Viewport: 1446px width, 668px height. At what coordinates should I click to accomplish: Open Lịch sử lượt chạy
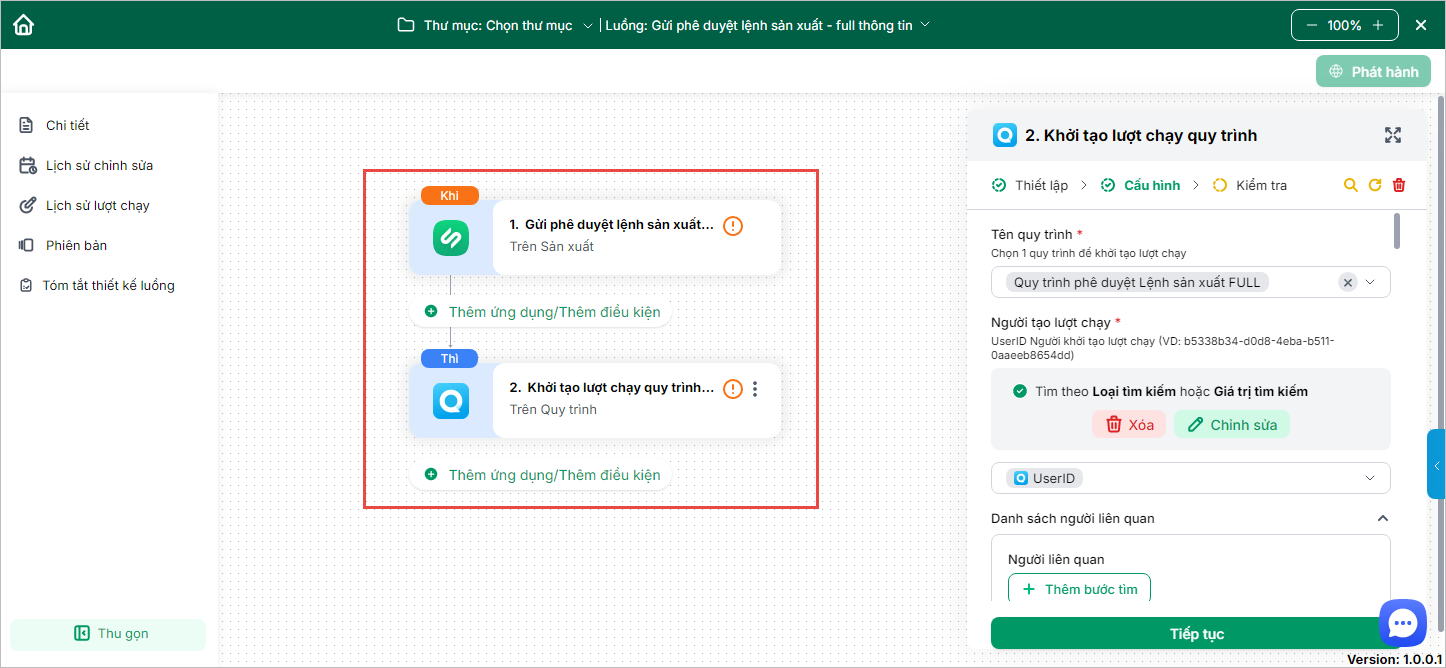point(97,205)
